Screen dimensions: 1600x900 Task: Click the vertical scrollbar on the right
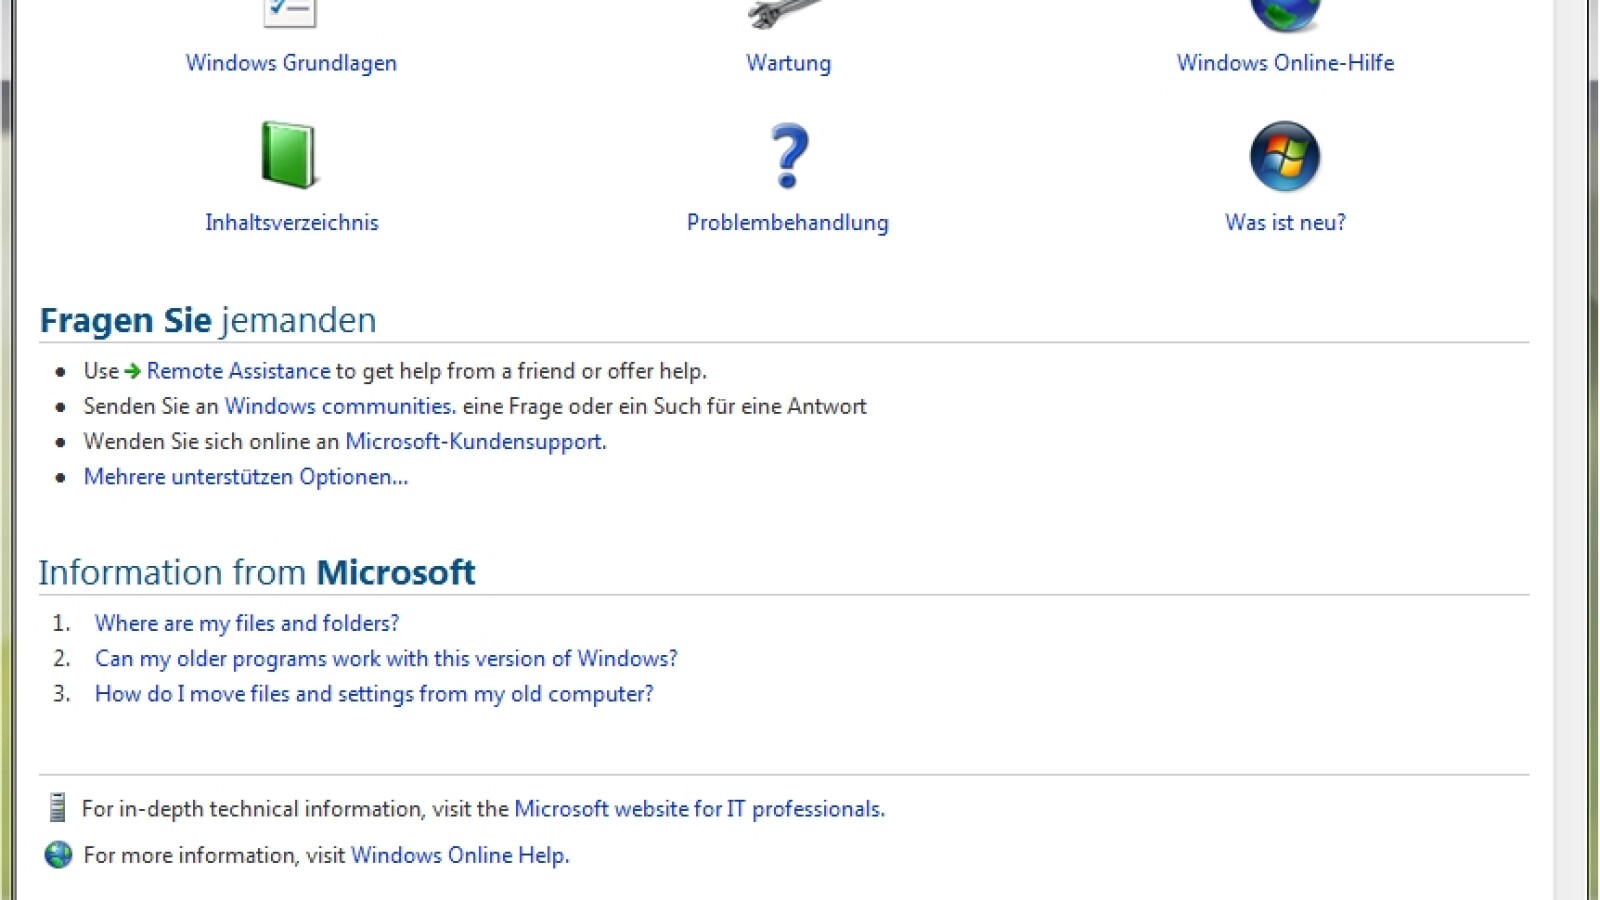click(1570, 450)
